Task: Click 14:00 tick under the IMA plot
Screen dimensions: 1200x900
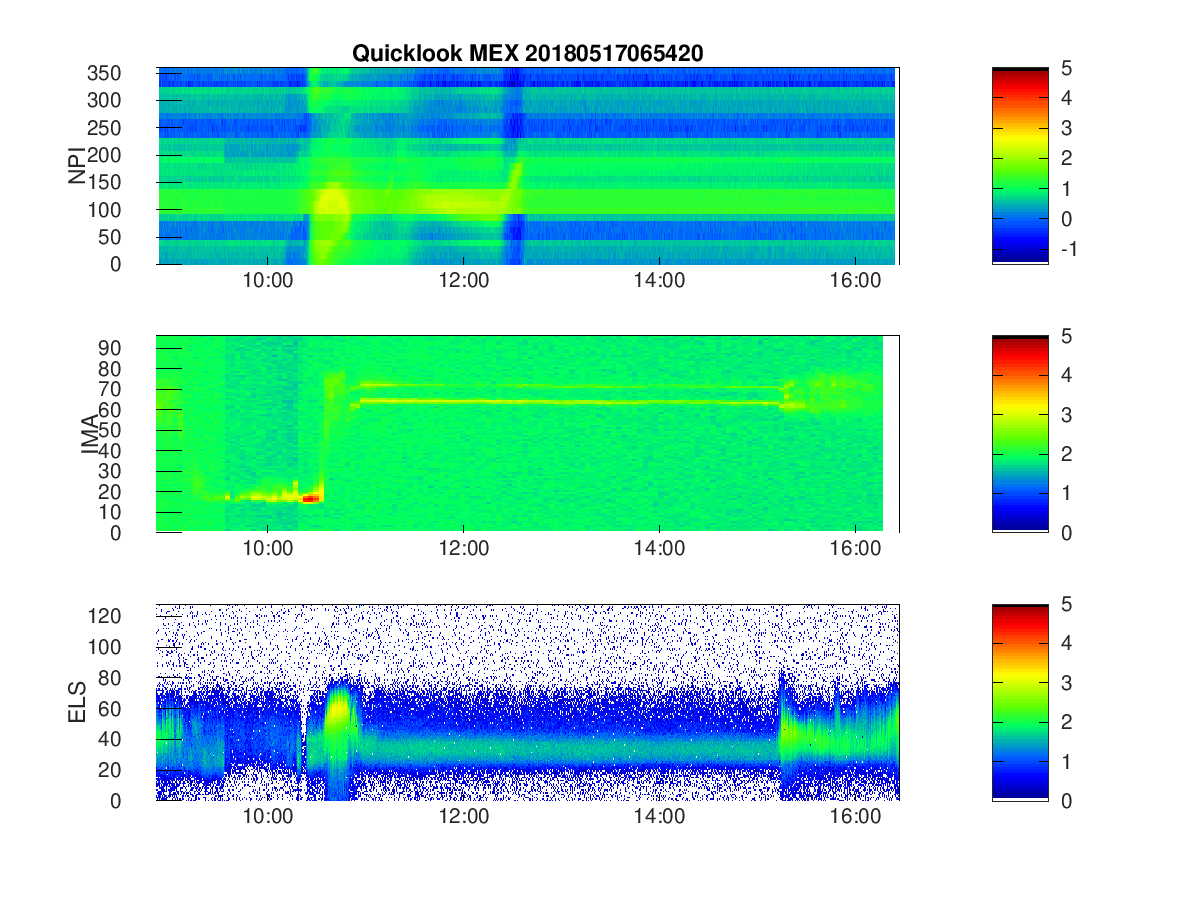Action: pos(659,547)
